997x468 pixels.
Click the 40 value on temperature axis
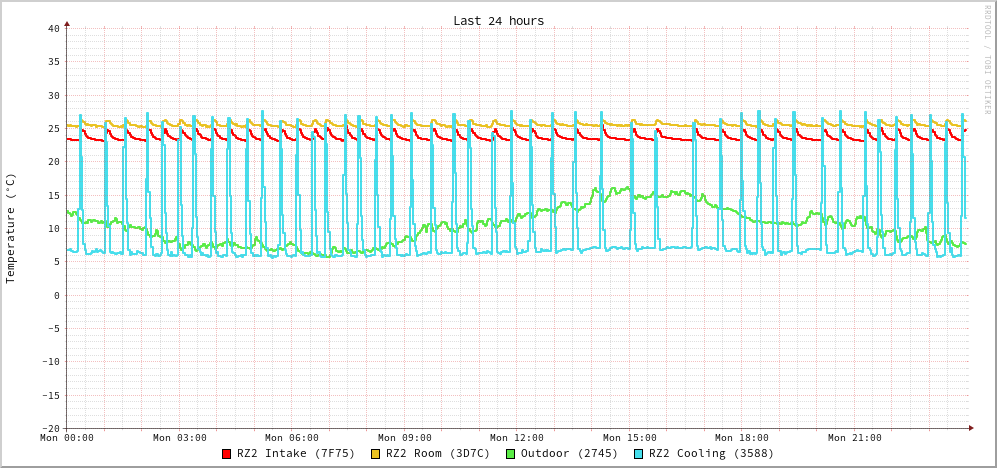click(x=53, y=28)
